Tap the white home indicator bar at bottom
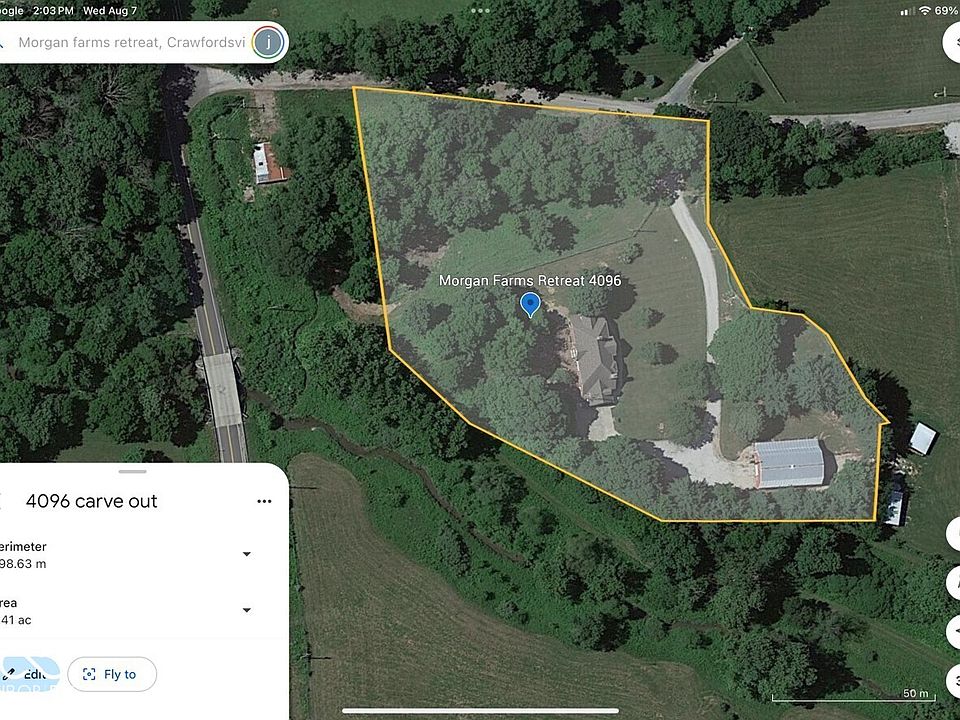This screenshot has height=720, width=960. point(481,711)
